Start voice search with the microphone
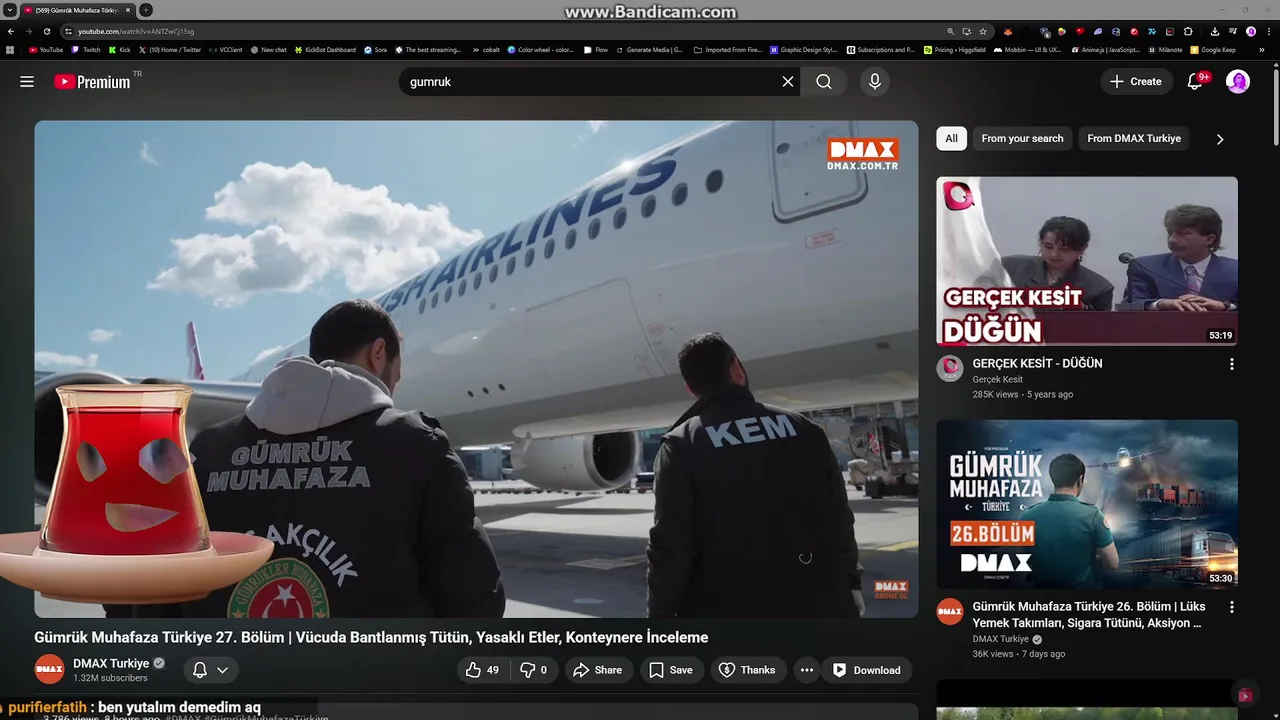 pyautogui.click(x=875, y=82)
